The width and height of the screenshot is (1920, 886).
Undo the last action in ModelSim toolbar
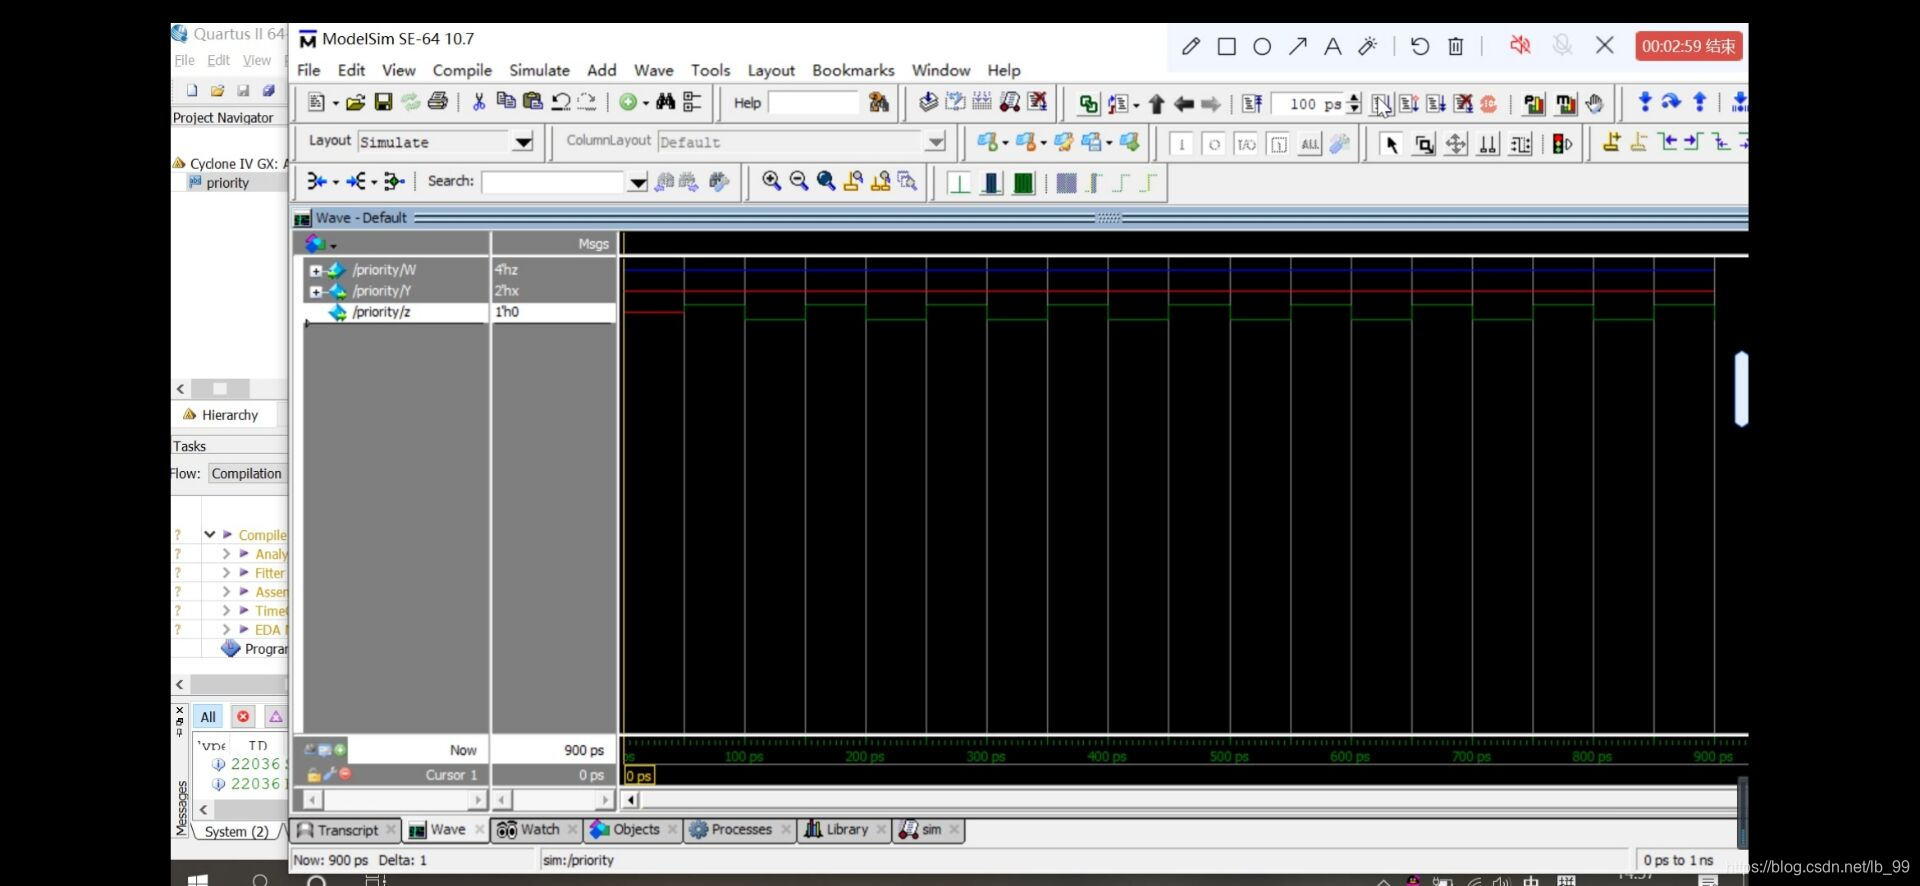560,101
